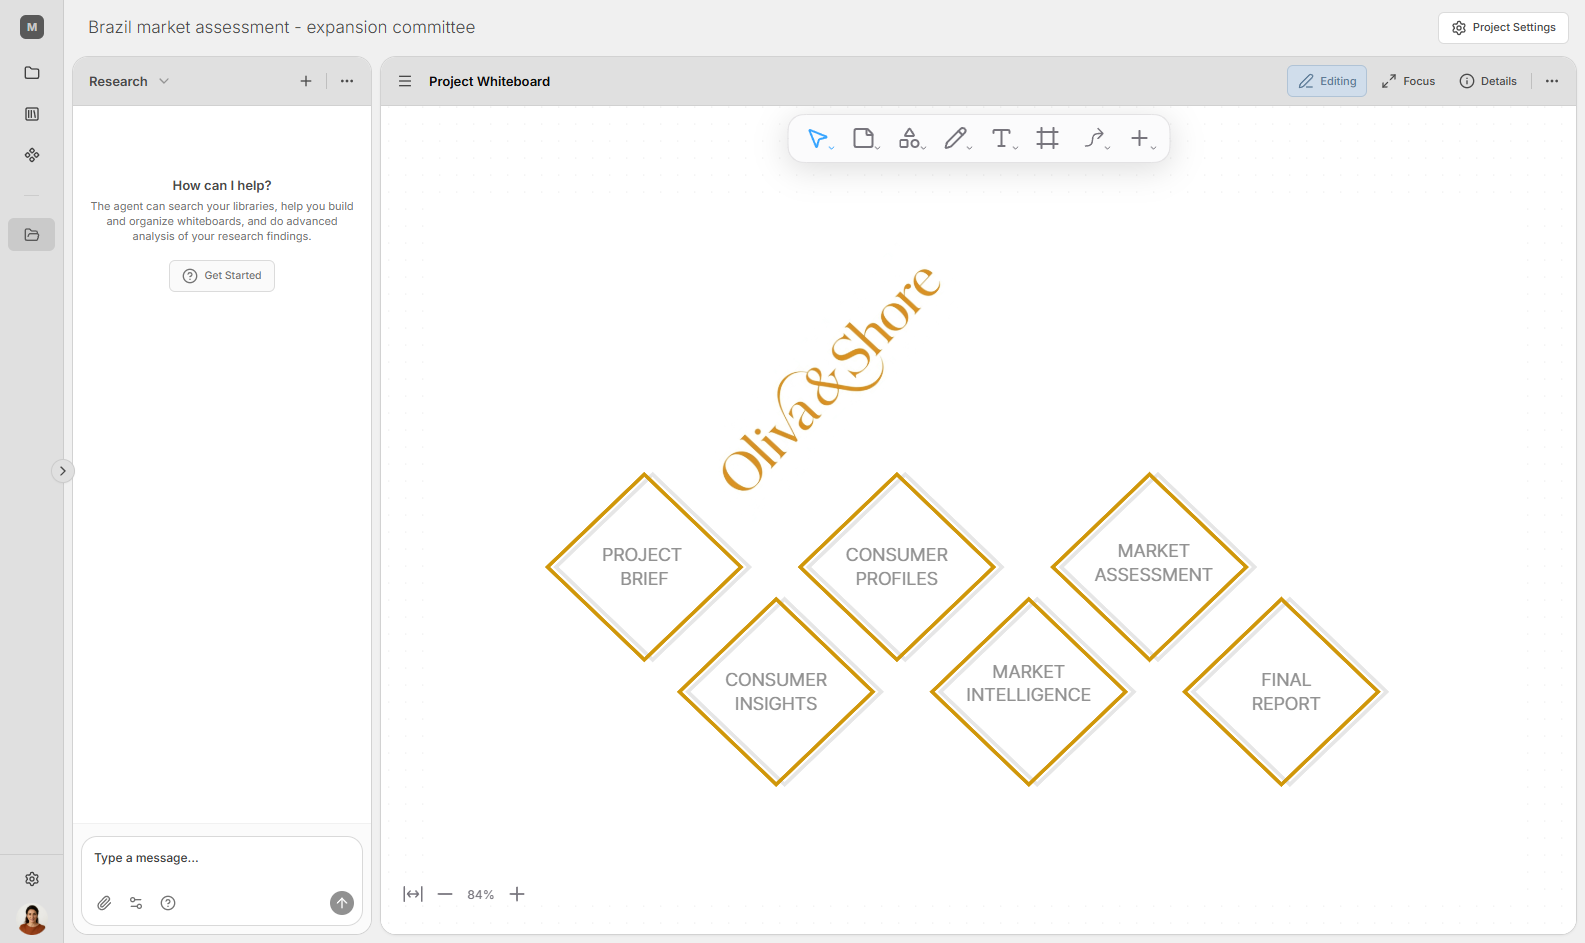
Task: Expand the collapsed sidebar arrow
Action: (63, 471)
